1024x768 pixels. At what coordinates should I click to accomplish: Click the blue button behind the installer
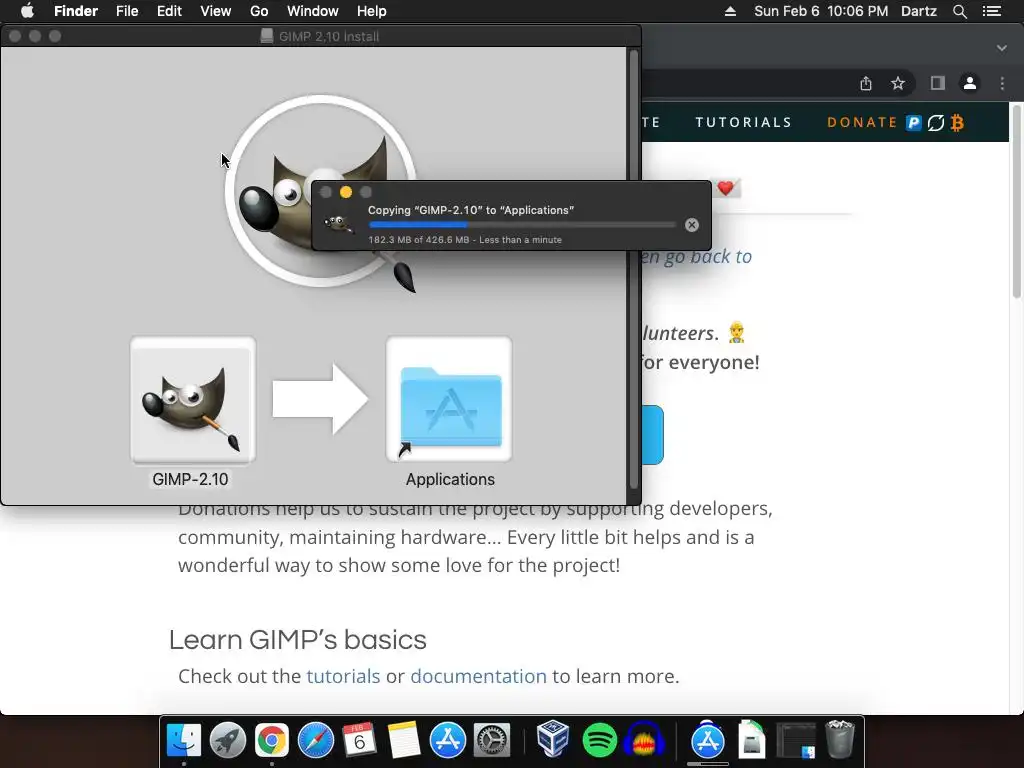click(x=652, y=435)
